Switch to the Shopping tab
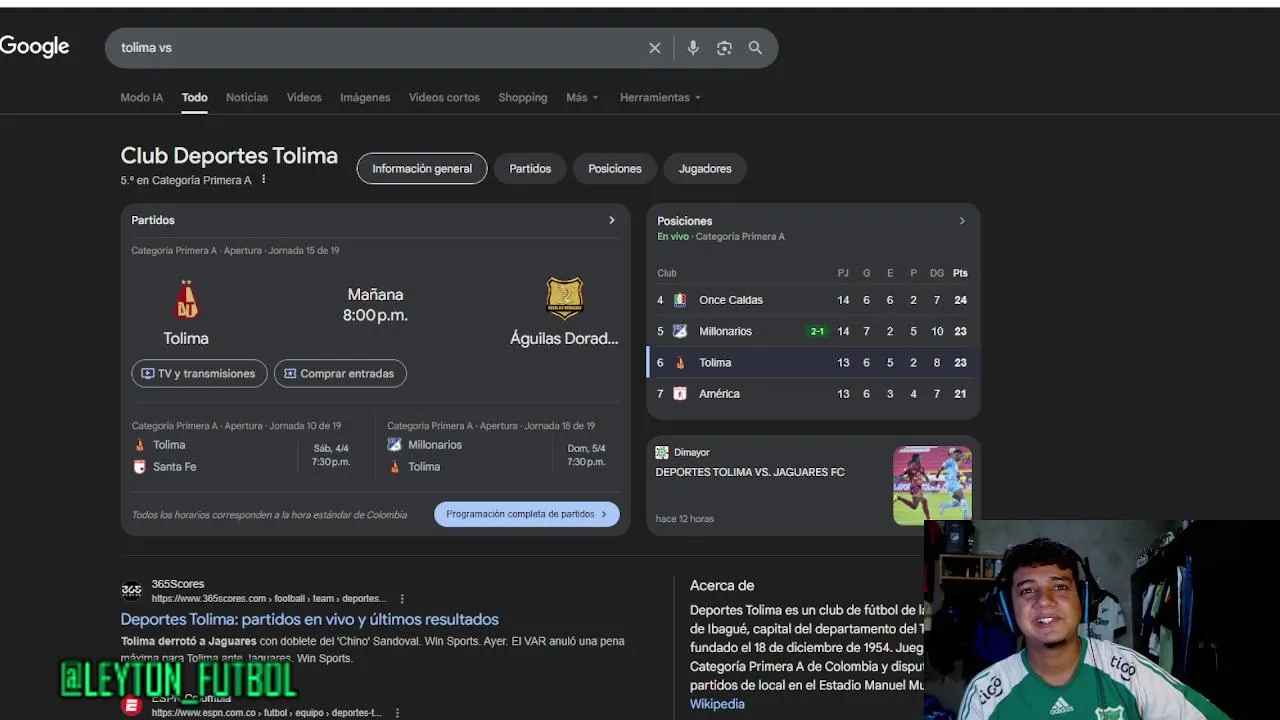The height and width of the screenshot is (720, 1280). 523,97
